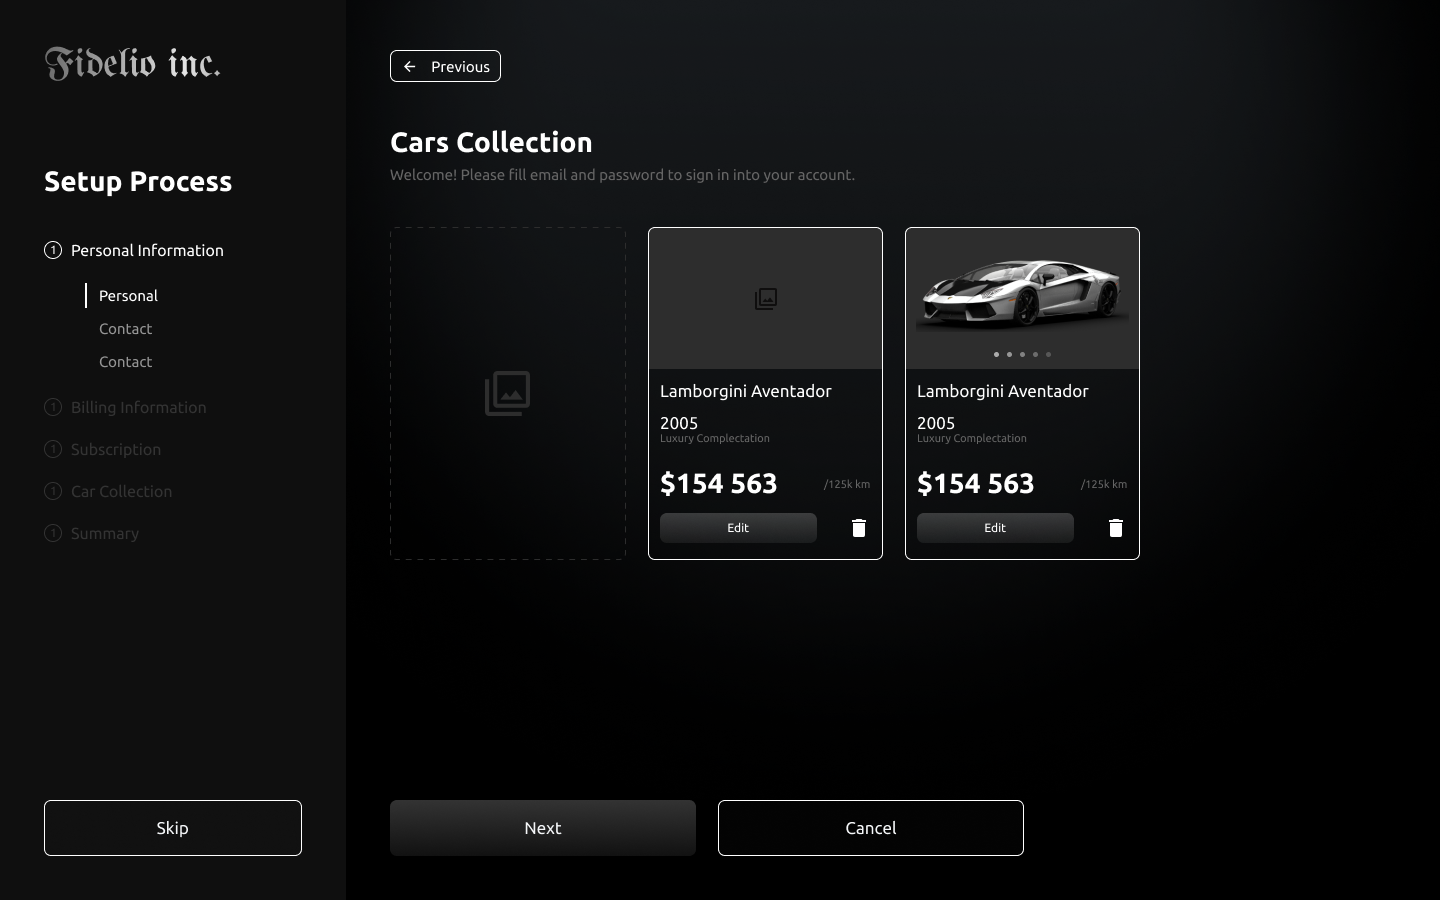Viewport: 1440px width, 900px height.
Task: Switch to the Car Collection step
Action: click(x=121, y=491)
